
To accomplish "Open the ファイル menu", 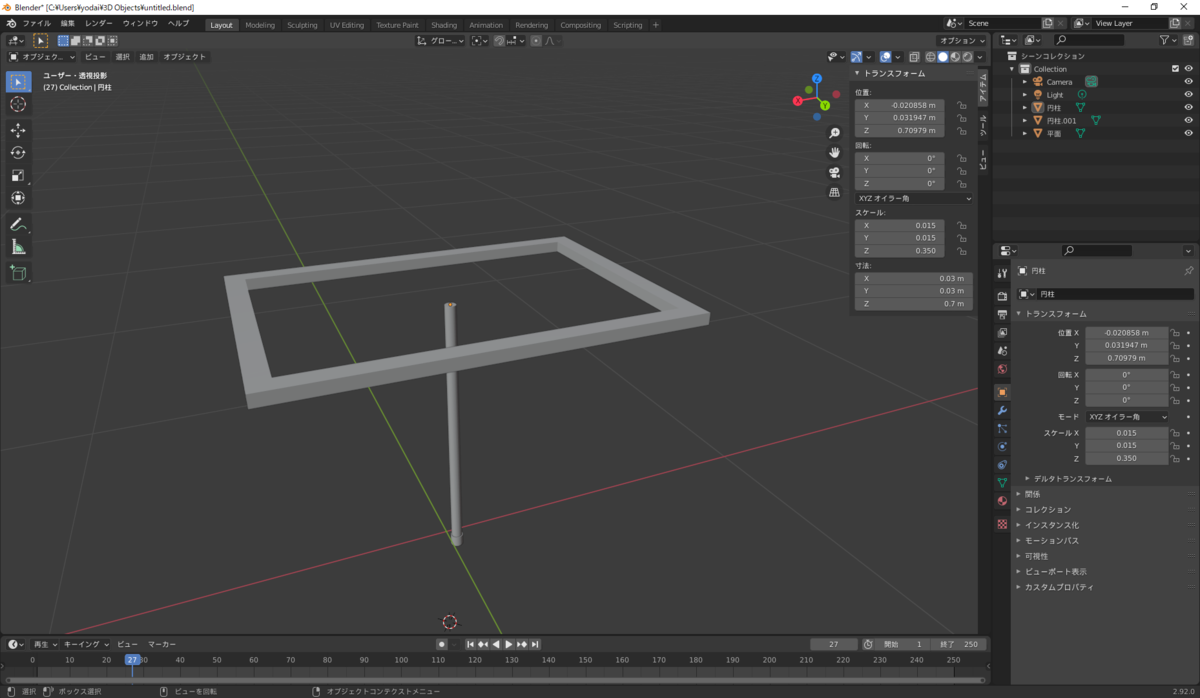I will pyautogui.click(x=36, y=23).
